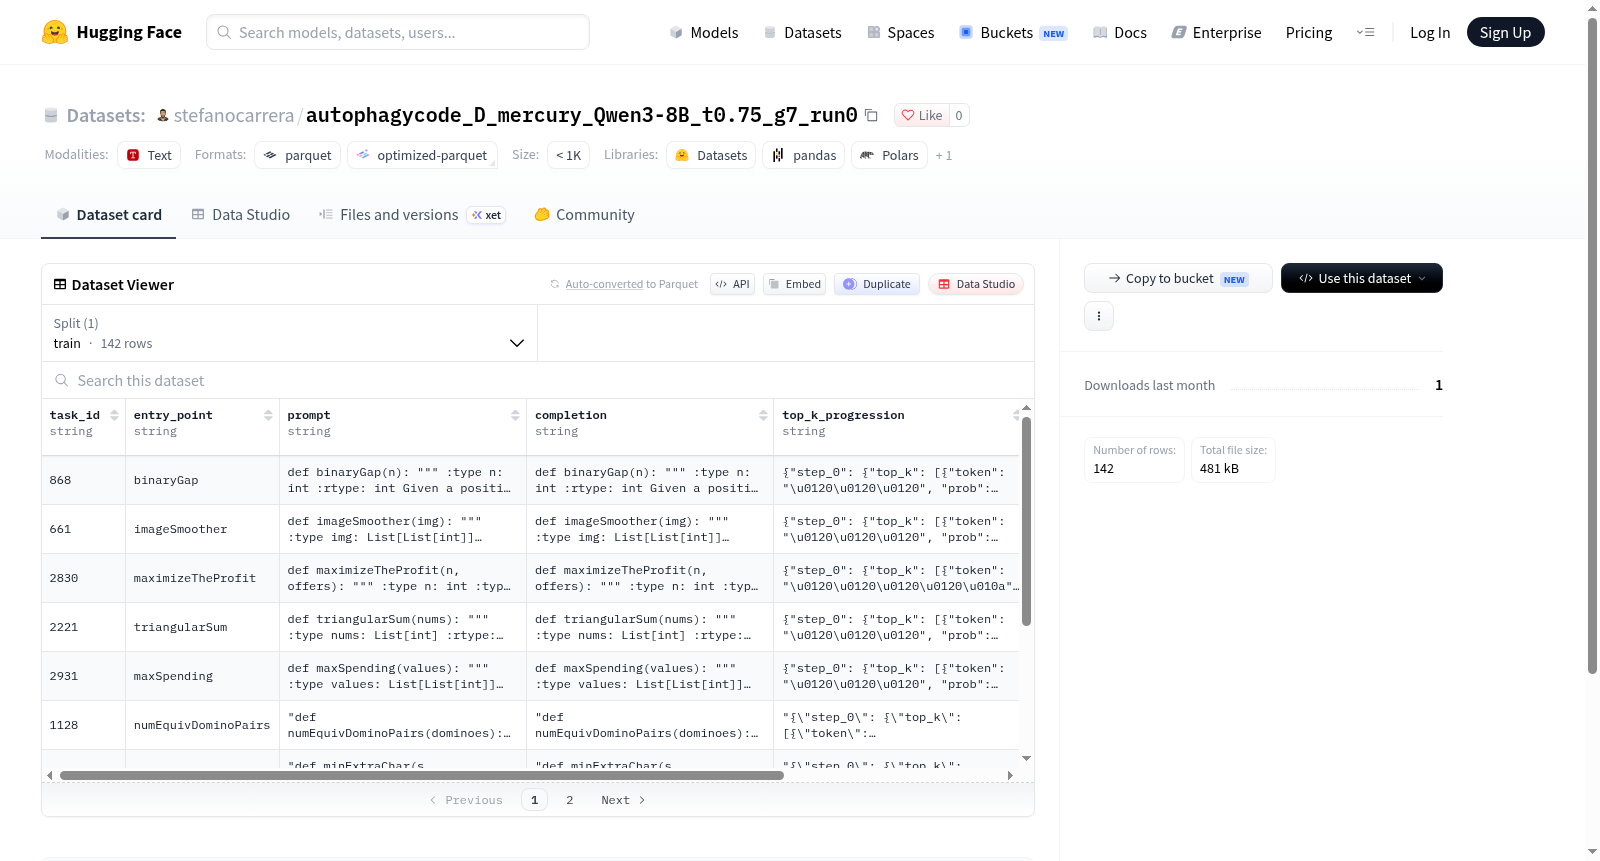This screenshot has height=861, width=1600.
Task: Sort by completion column arrows
Action: click(x=763, y=415)
